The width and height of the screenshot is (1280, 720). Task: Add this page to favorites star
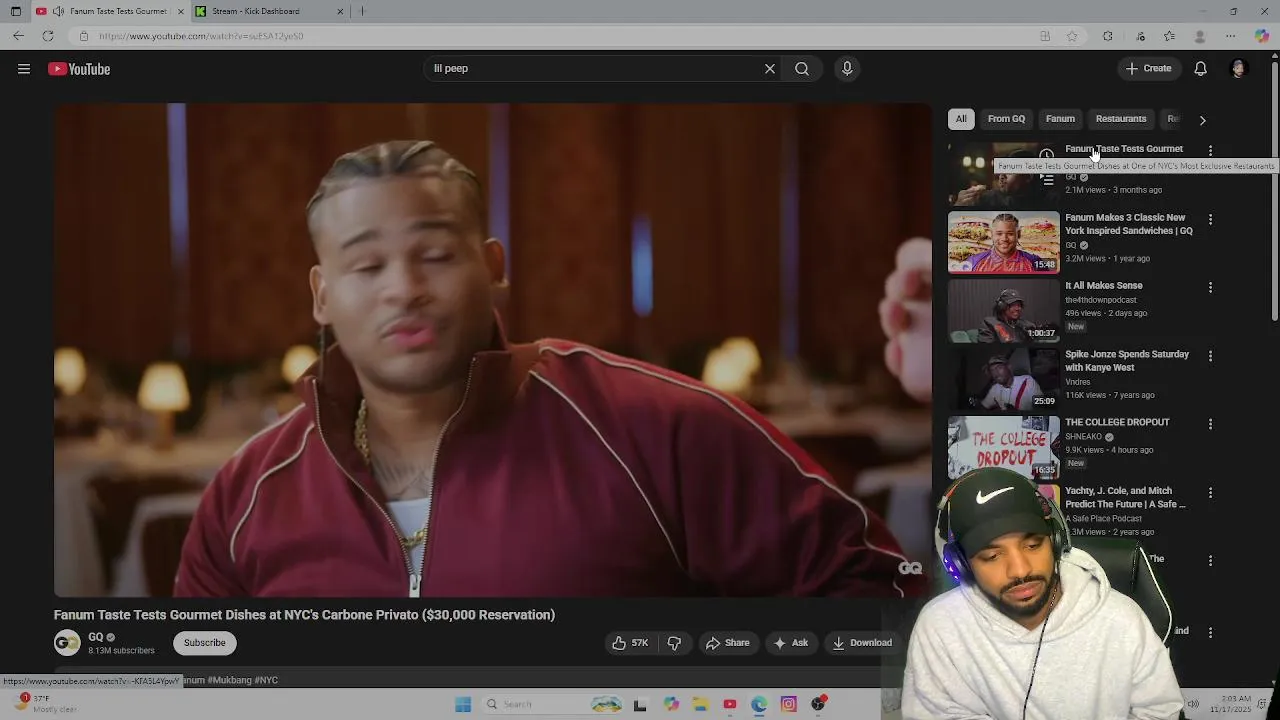click(1072, 36)
